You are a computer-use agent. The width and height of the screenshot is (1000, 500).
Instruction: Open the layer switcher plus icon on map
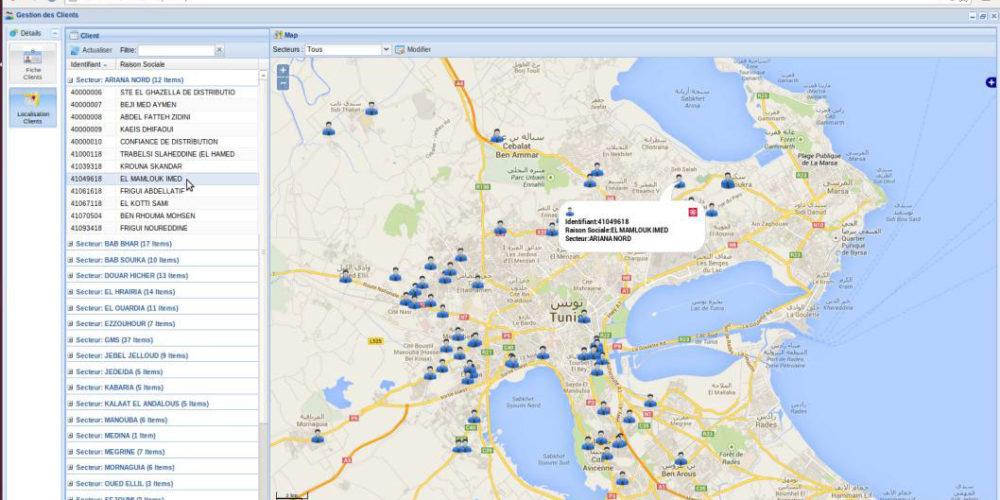coord(990,82)
